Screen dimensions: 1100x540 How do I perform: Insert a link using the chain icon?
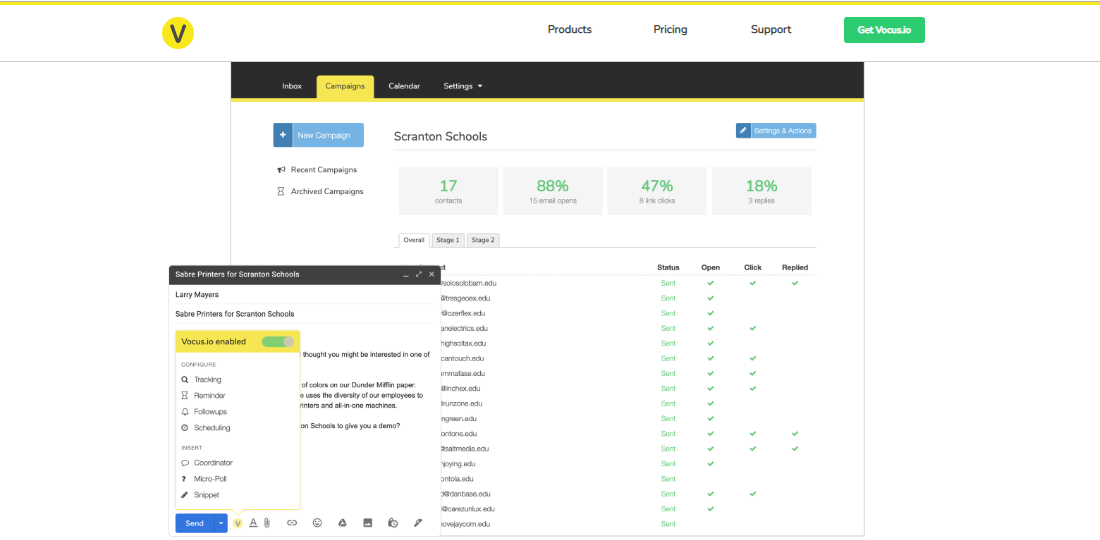(x=292, y=522)
